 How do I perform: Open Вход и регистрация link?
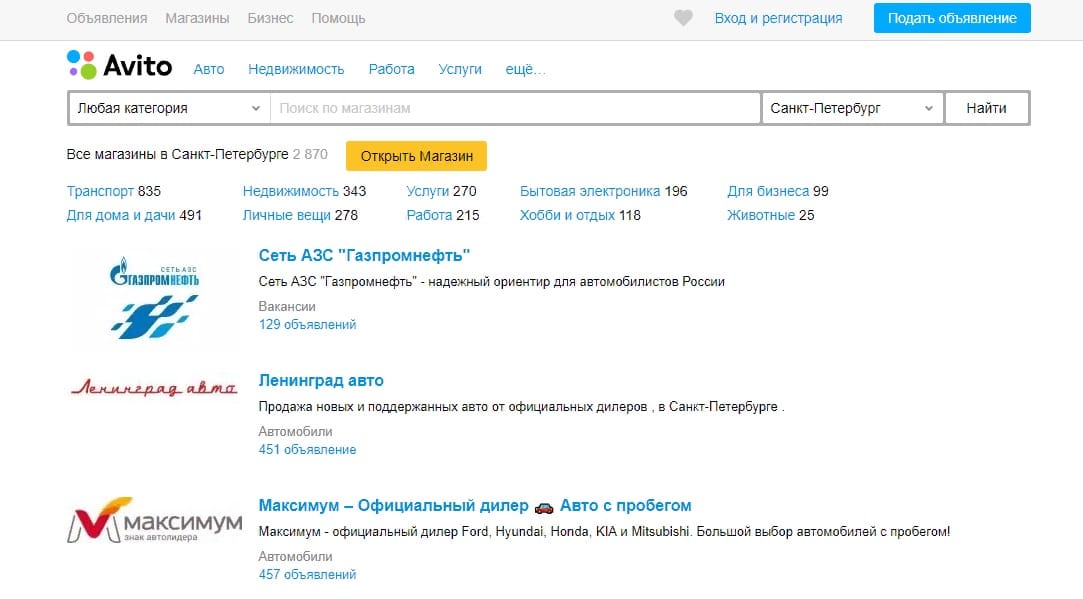[778, 18]
